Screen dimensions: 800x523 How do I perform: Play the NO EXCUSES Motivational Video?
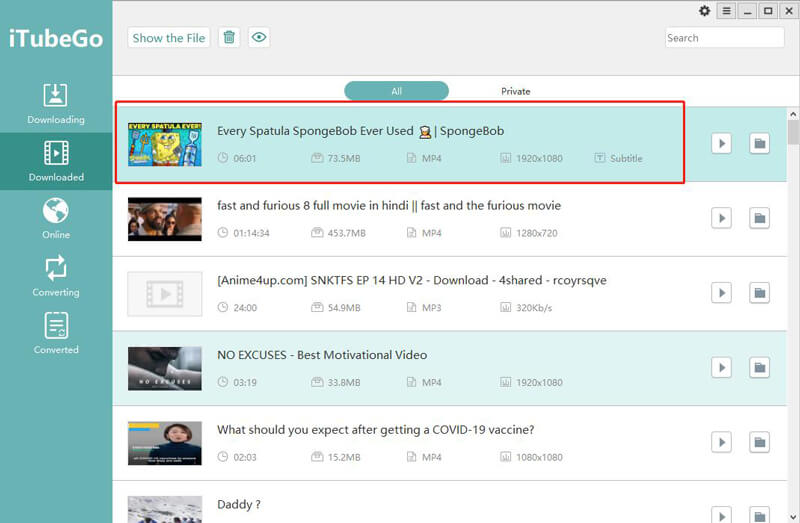tap(721, 367)
